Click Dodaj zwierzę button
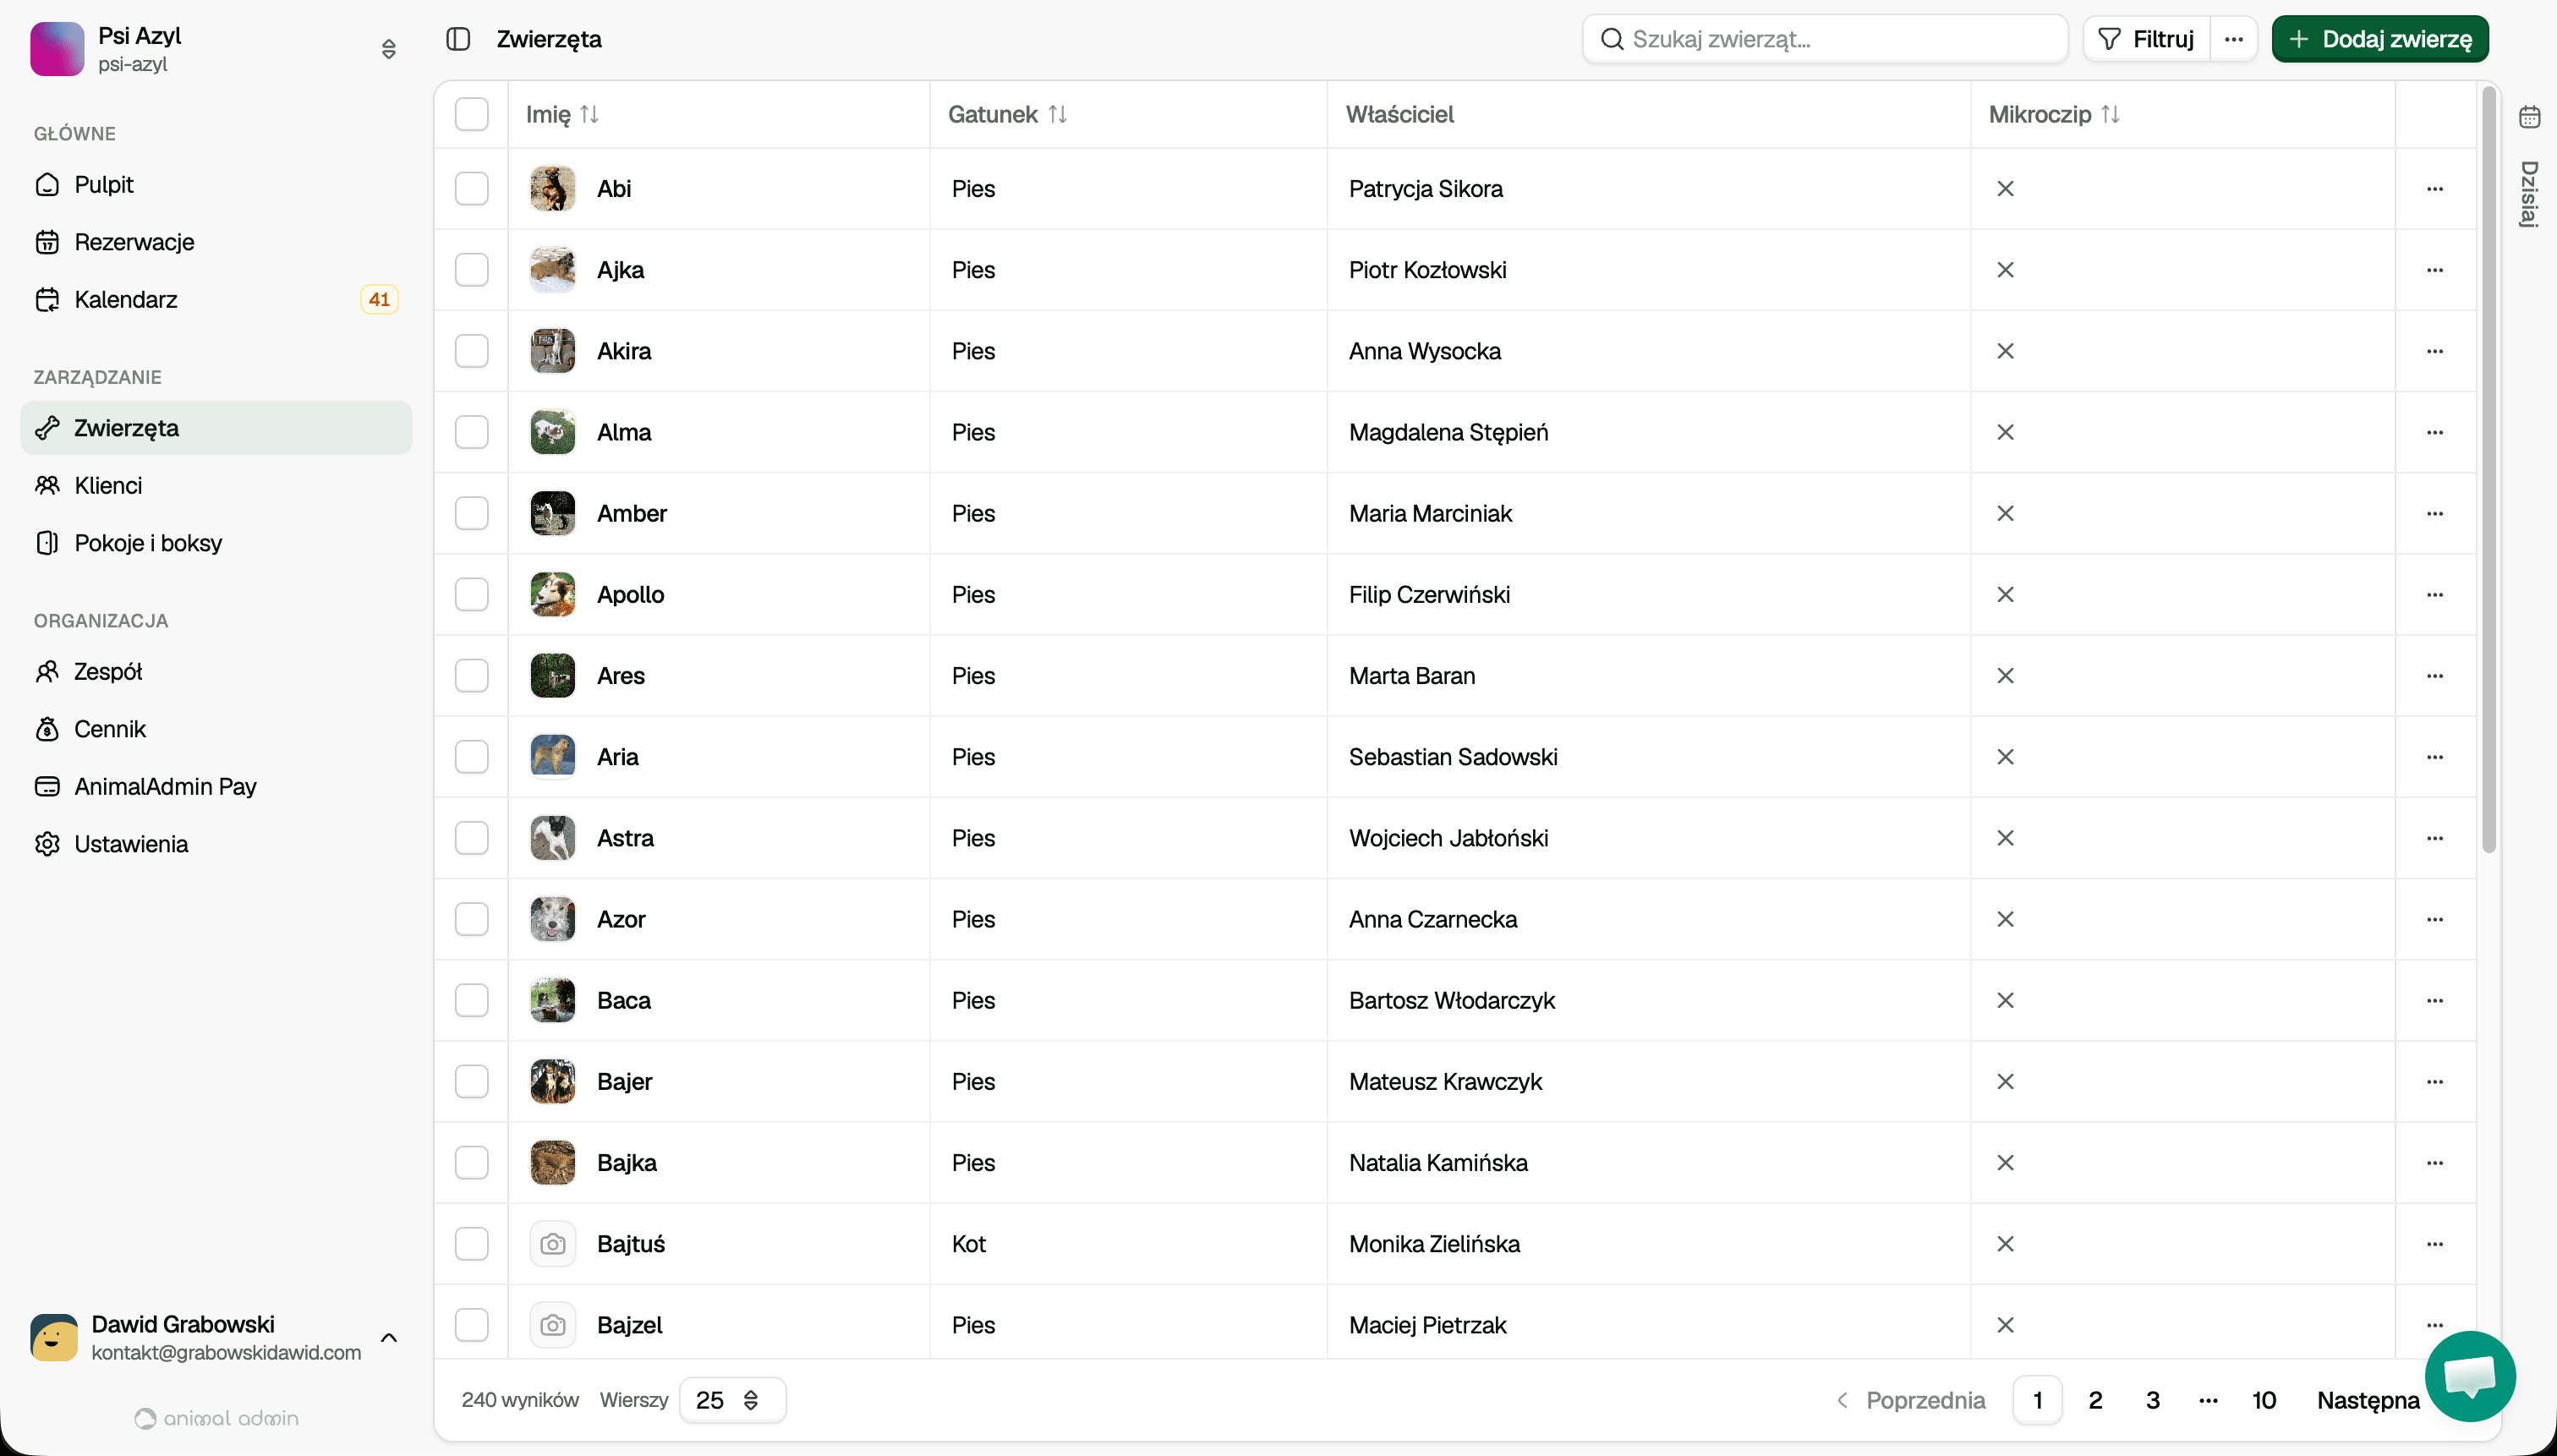Screen dimensions: 2557x1456 pos(2379,39)
